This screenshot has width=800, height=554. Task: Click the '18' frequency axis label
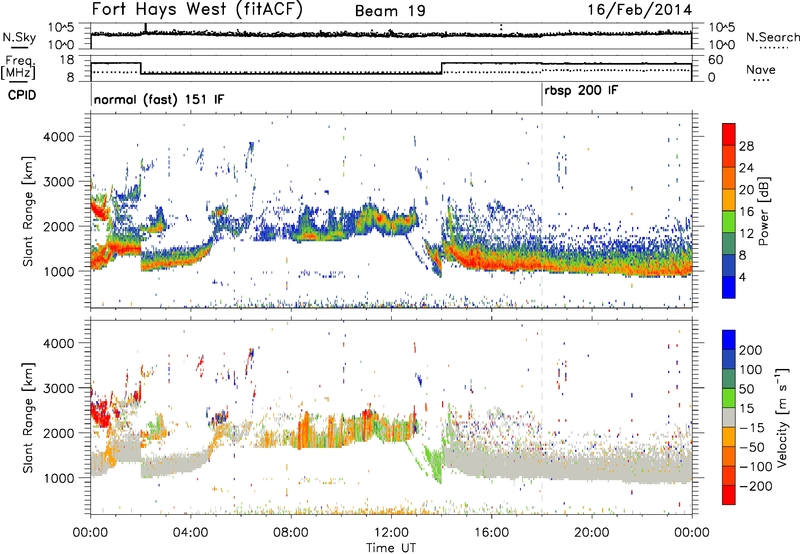pos(66,60)
